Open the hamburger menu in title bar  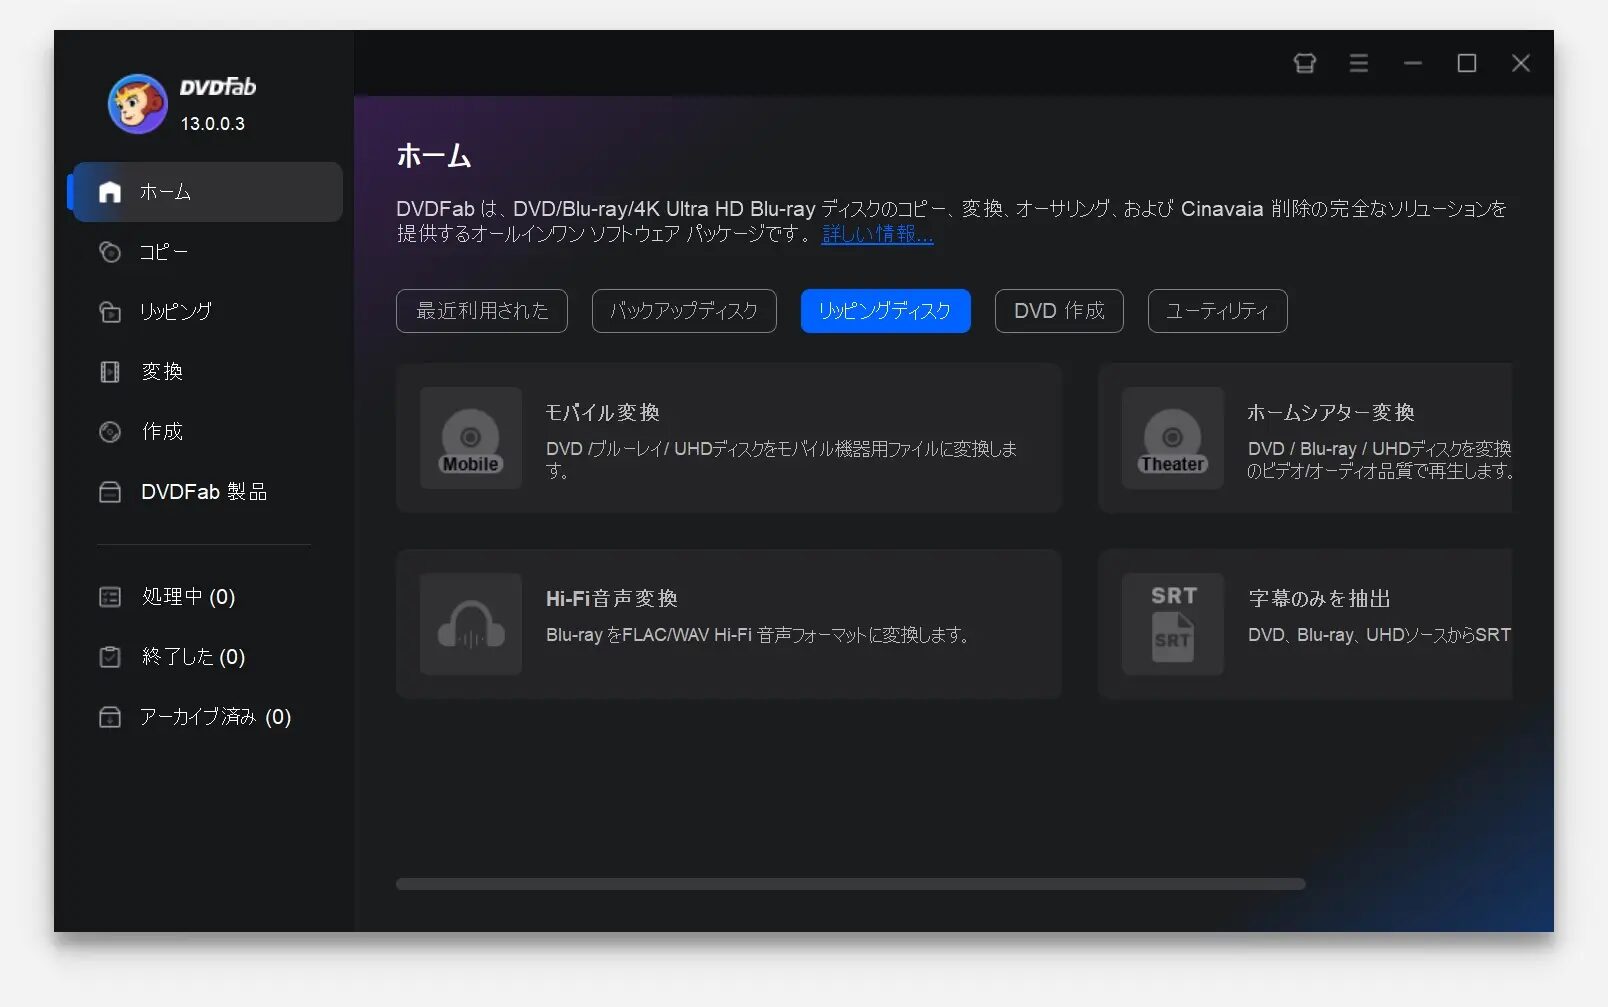[1358, 63]
